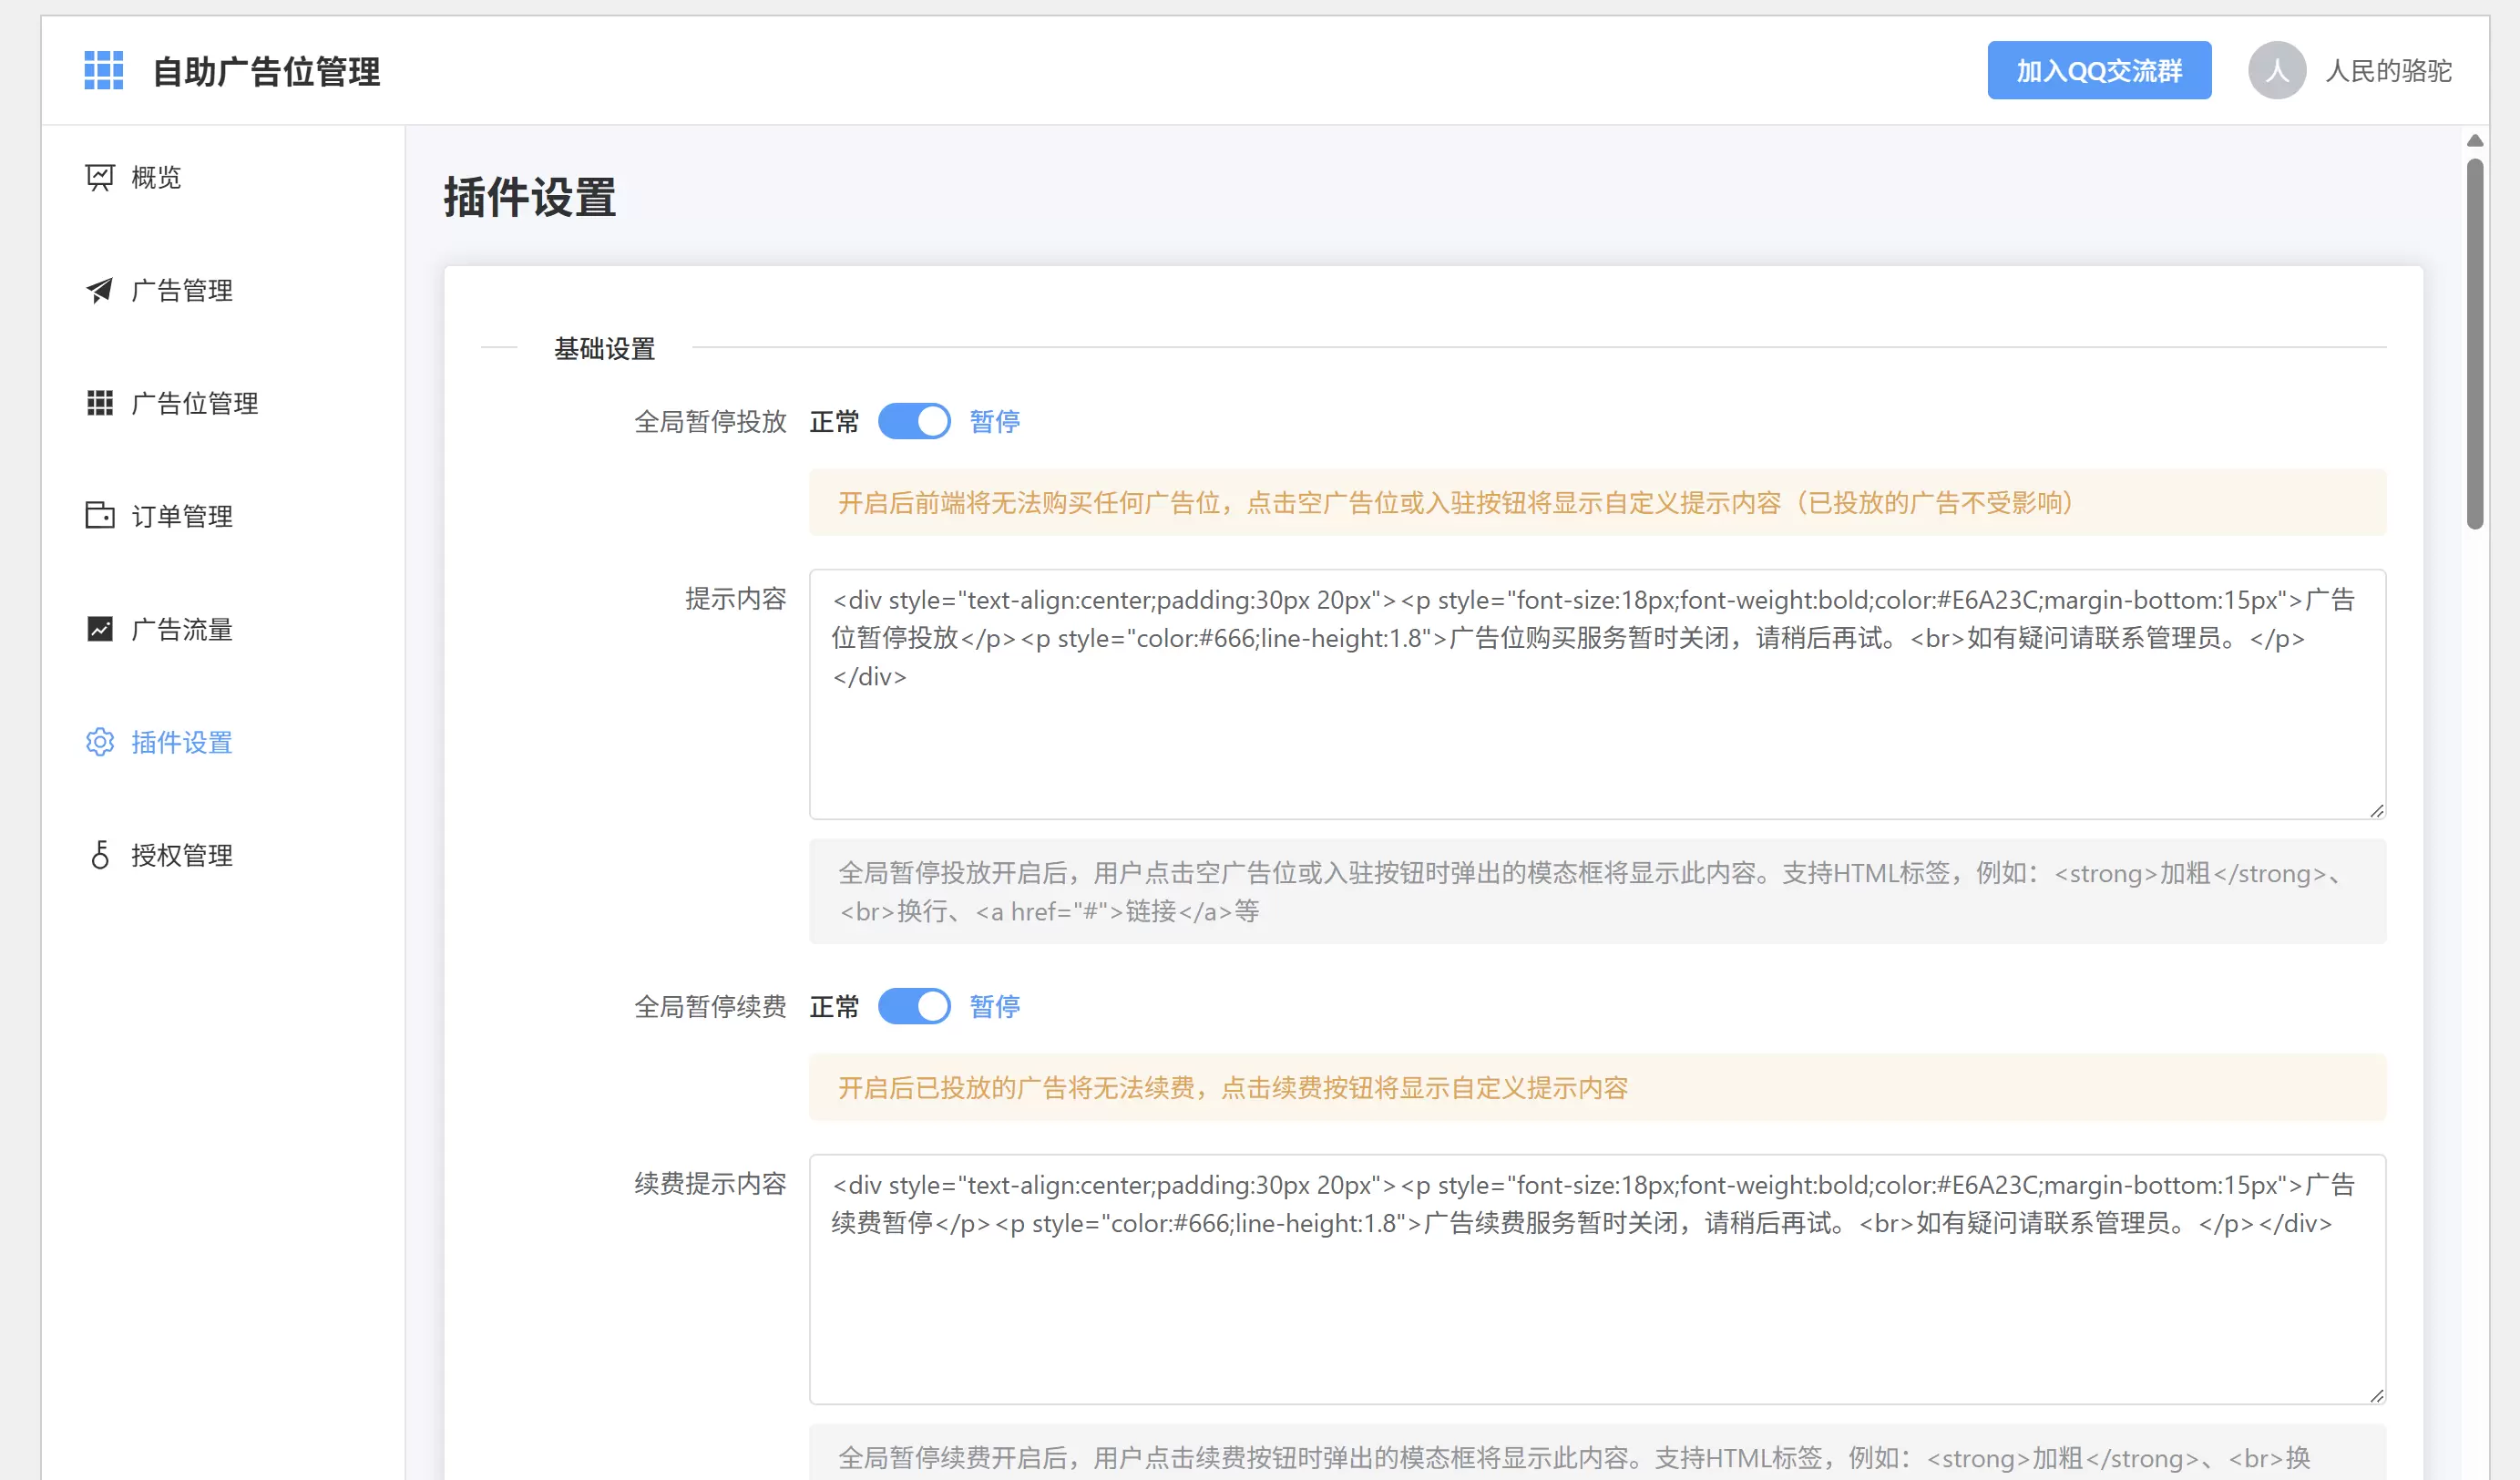Click the 订单管理 folder icon
2520x1480 pixels.
coord(100,516)
